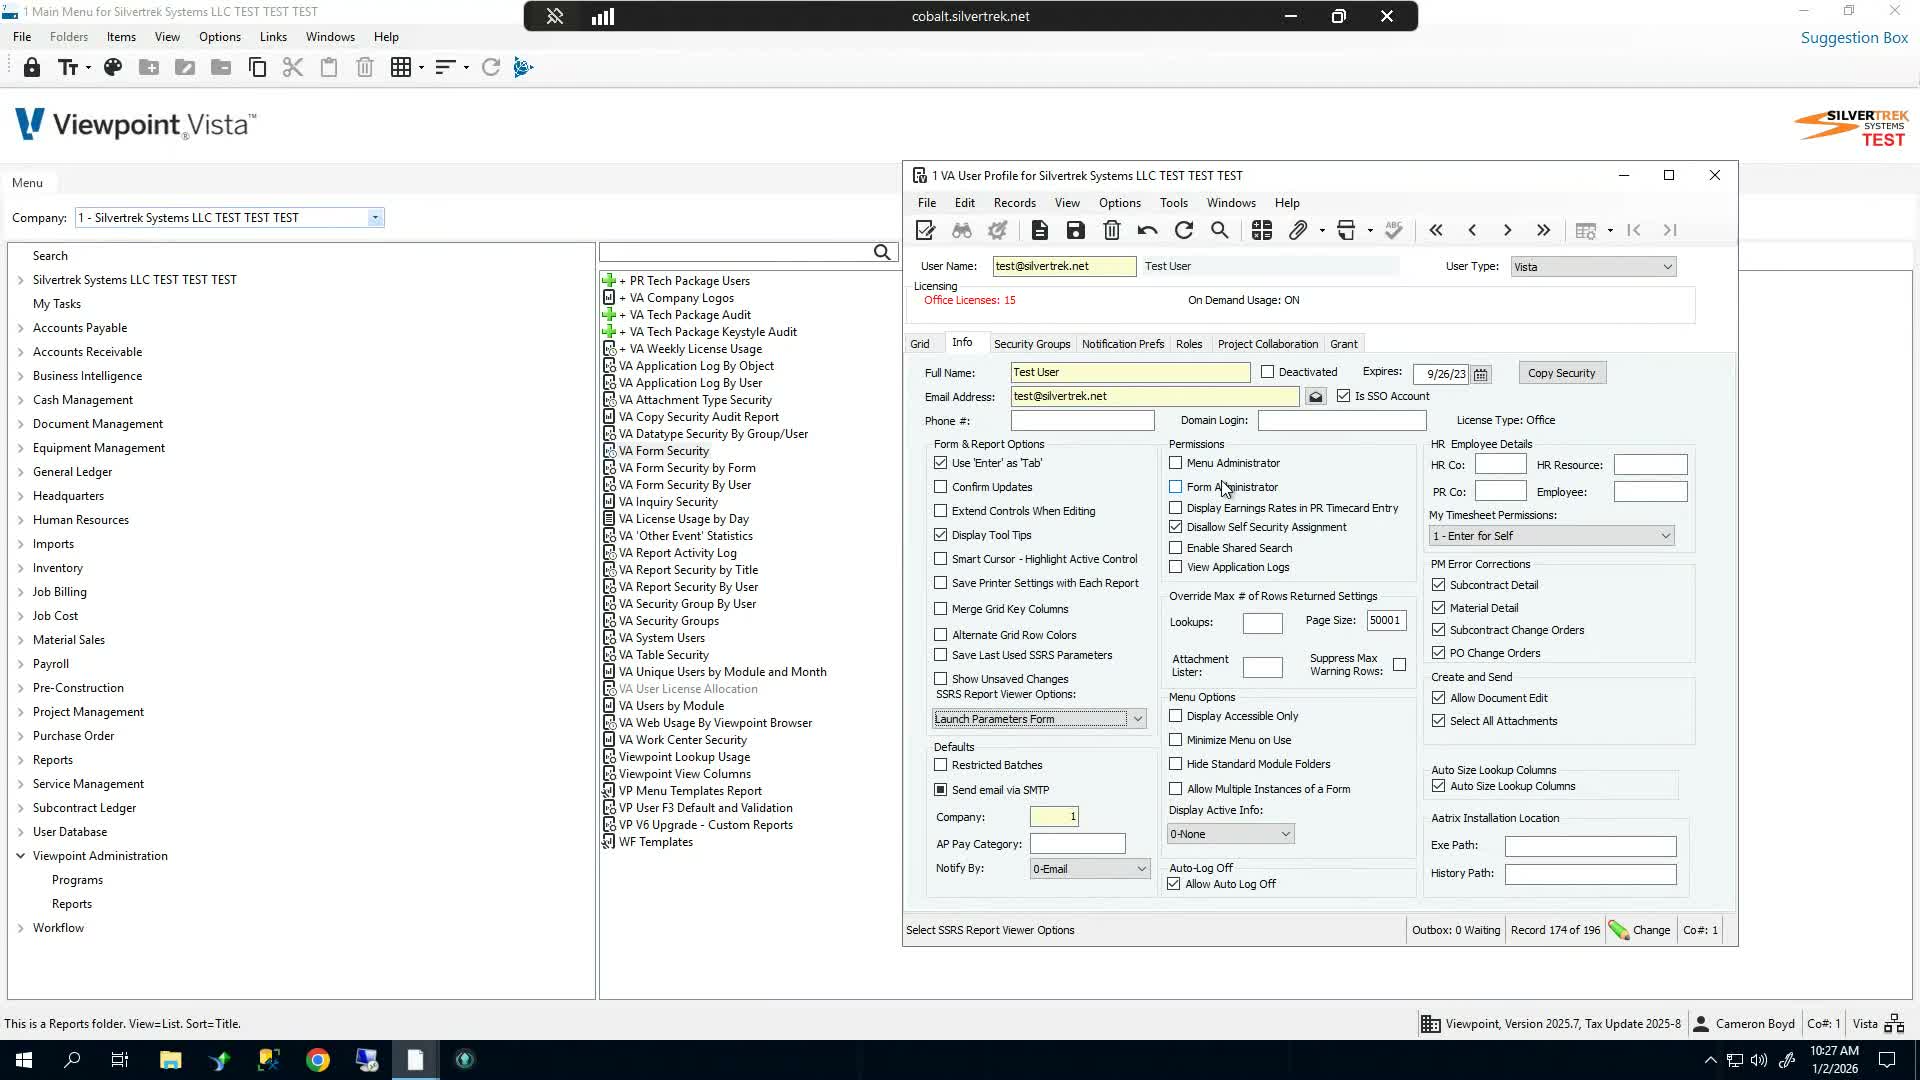The height and width of the screenshot is (1080, 1920).
Task: Click the sort icon in main menu toolbar
Action: [x=445, y=68]
